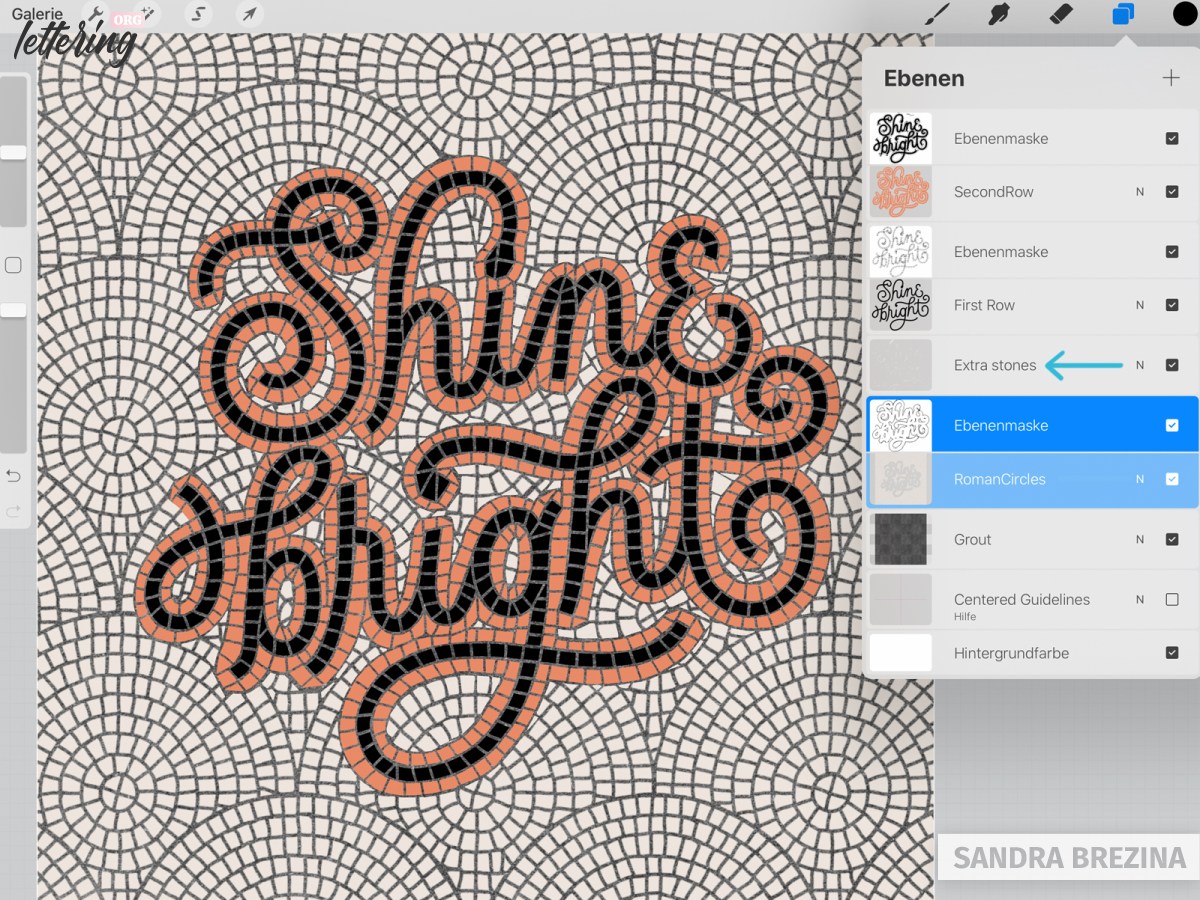The height and width of the screenshot is (900, 1200).
Task: Select the First Row layer name
Action: (985, 305)
